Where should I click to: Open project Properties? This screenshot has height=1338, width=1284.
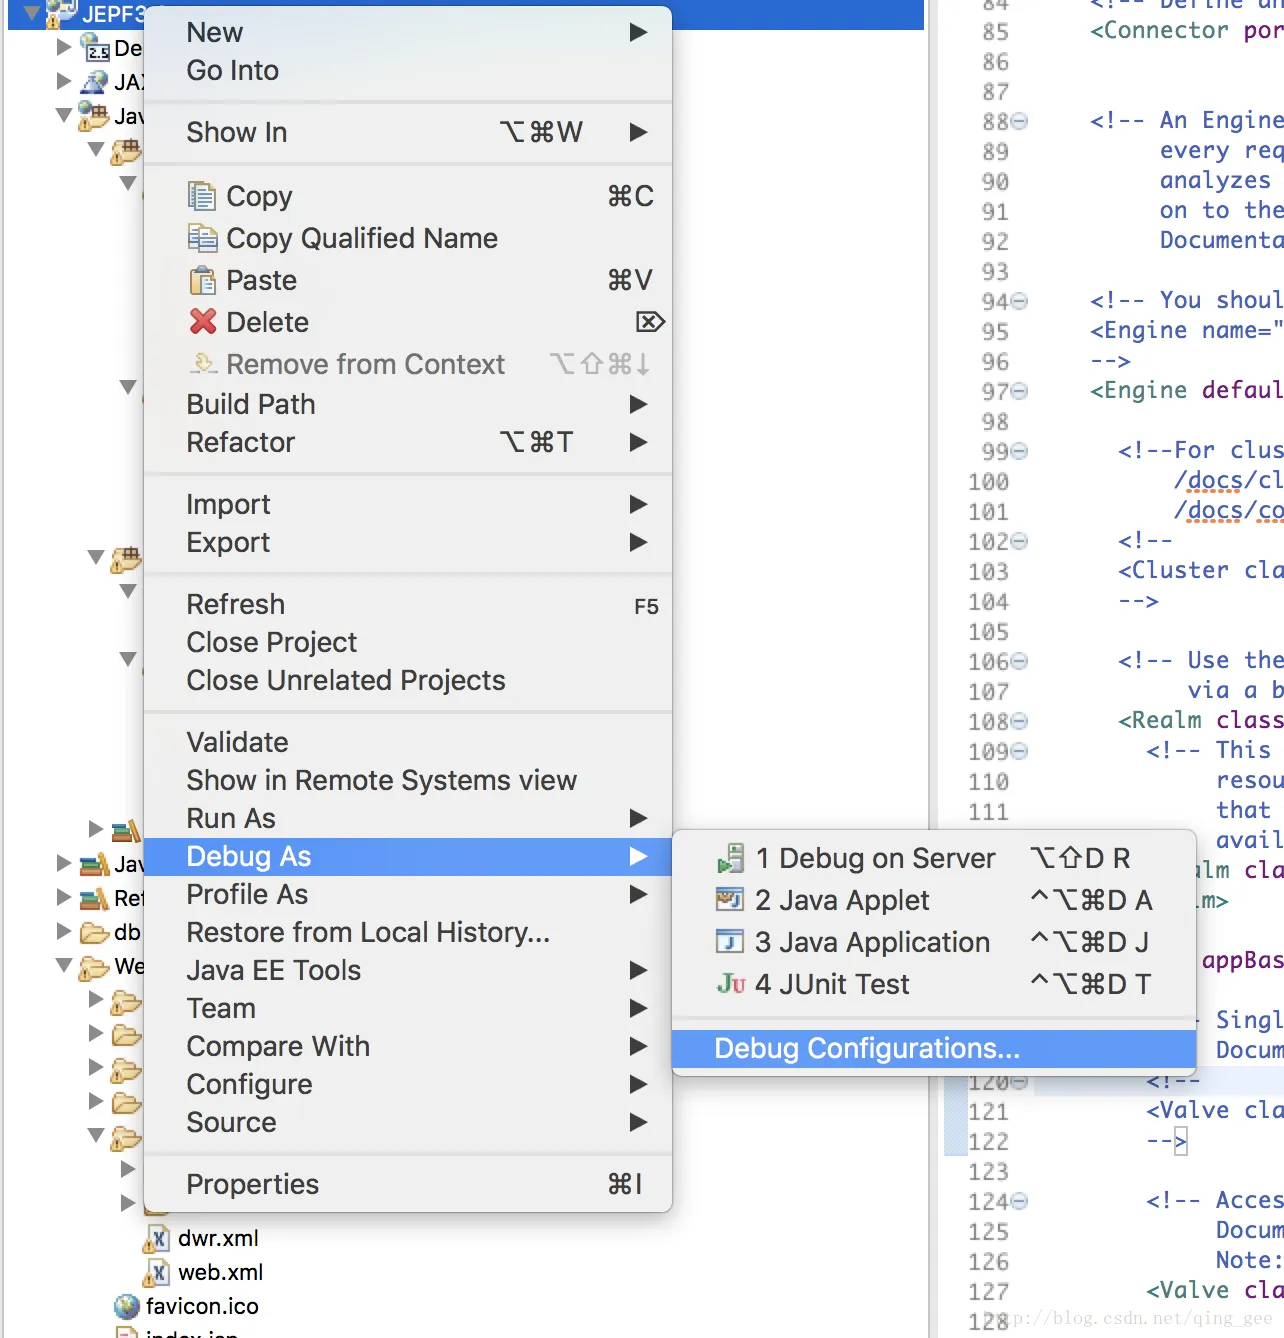pyautogui.click(x=408, y=1184)
